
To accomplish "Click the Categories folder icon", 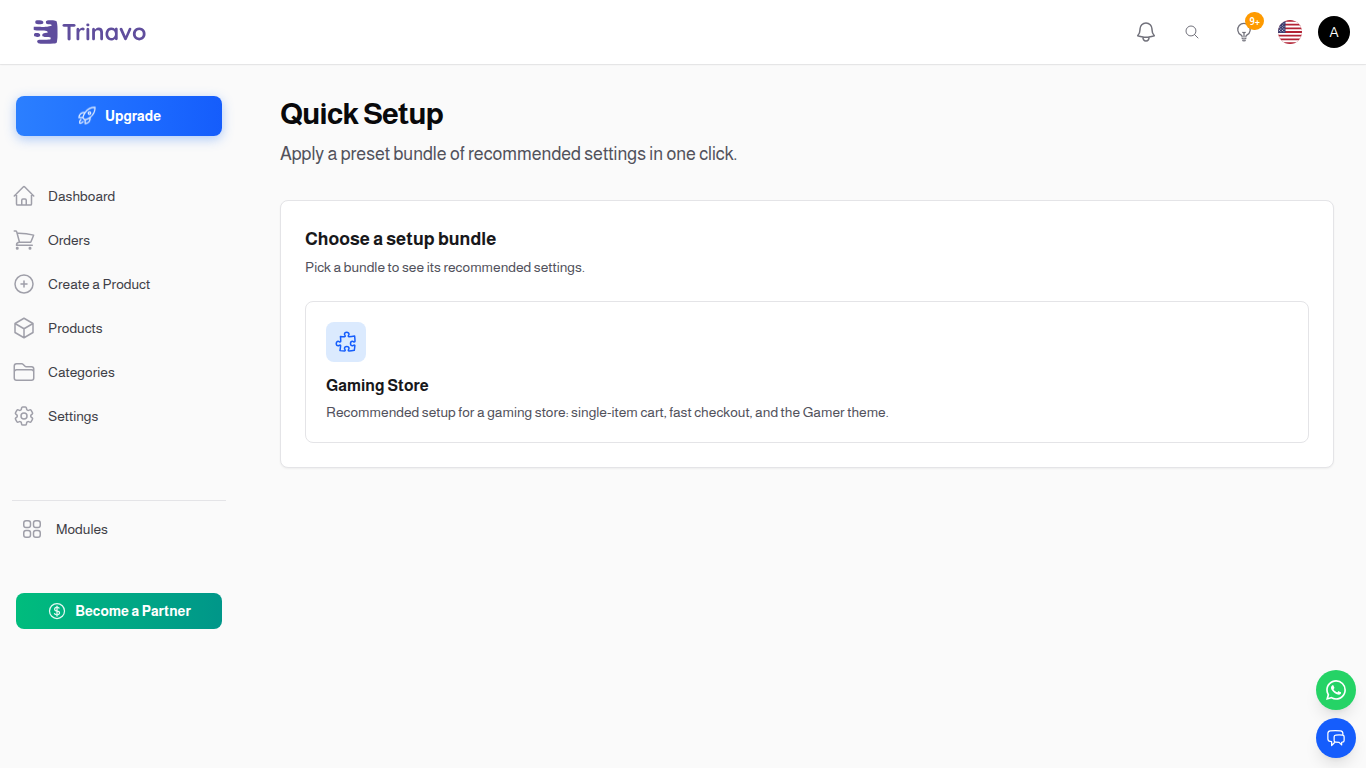I will pyautogui.click(x=24, y=372).
